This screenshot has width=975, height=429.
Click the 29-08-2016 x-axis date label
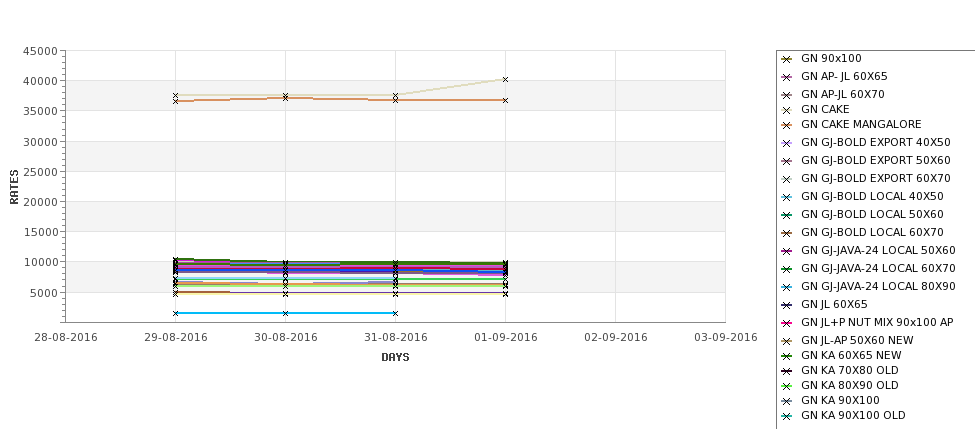point(175,338)
